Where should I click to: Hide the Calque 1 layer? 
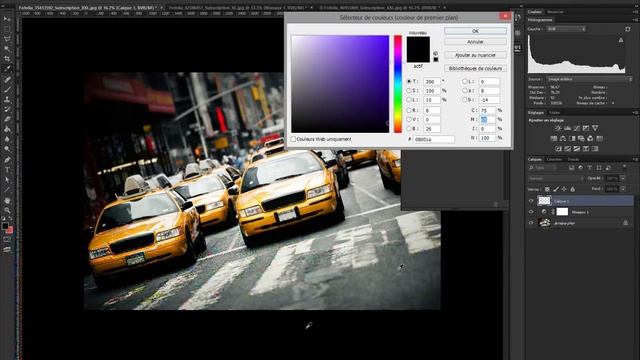531,201
